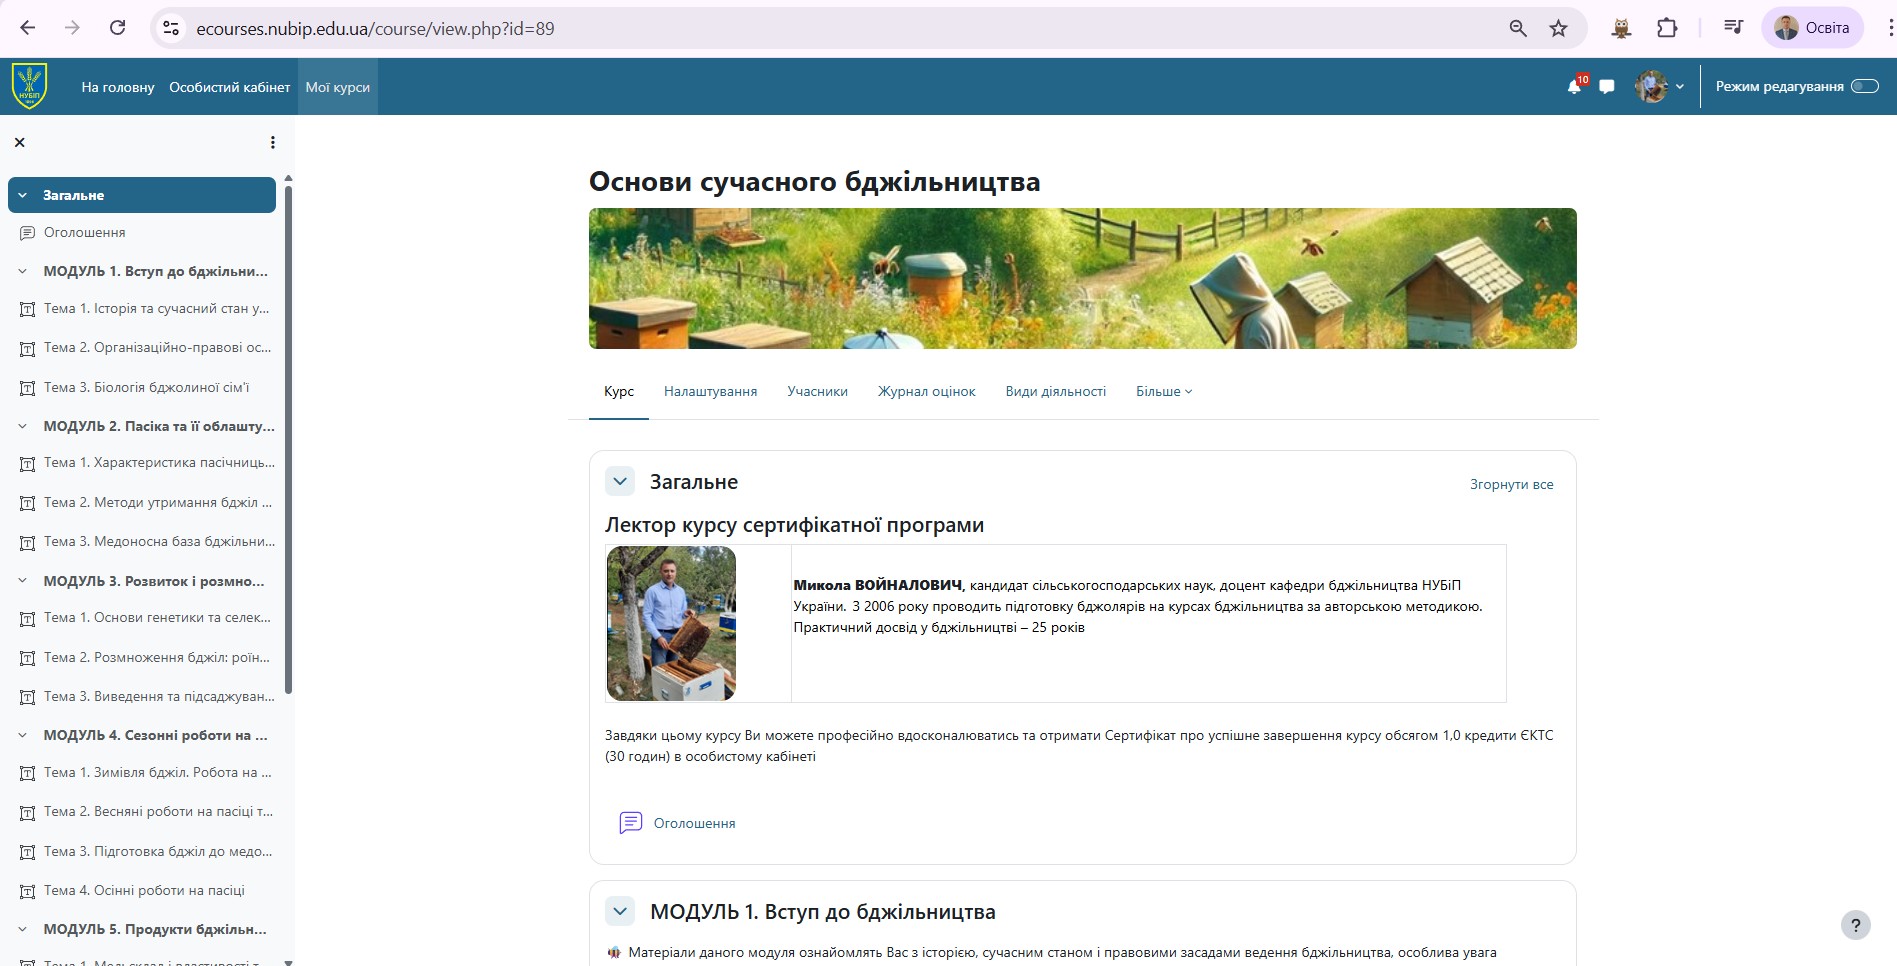Open Тема 2. Методи утримання бджіл
This screenshot has height=966, width=1897.
(x=158, y=502)
